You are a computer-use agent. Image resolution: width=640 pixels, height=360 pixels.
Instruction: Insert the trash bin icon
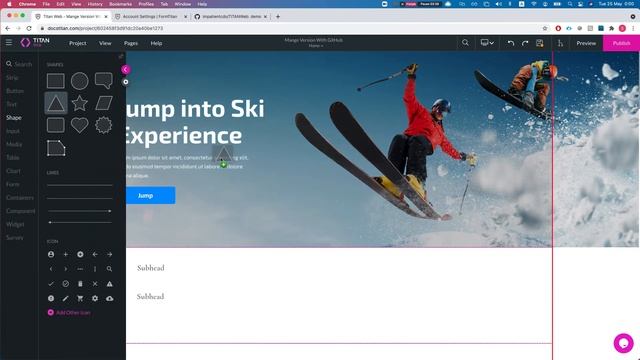pyautogui.click(x=80, y=284)
